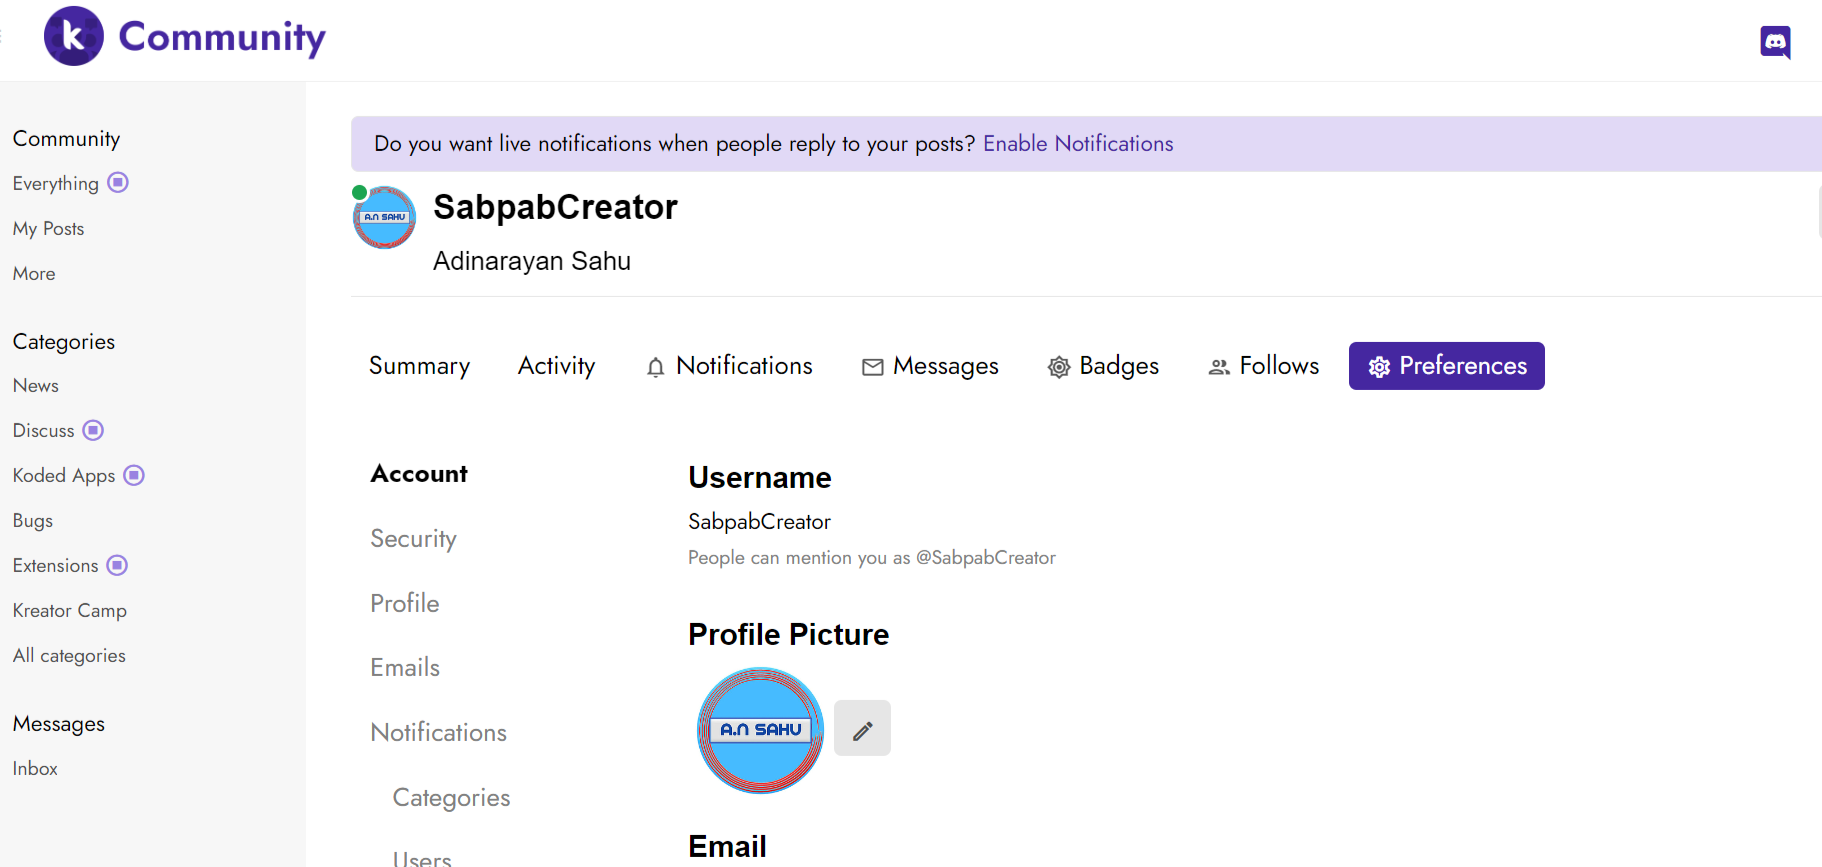The height and width of the screenshot is (867, 1822).
Task: Select Profile preferences section
Action: tap(404, 603)
